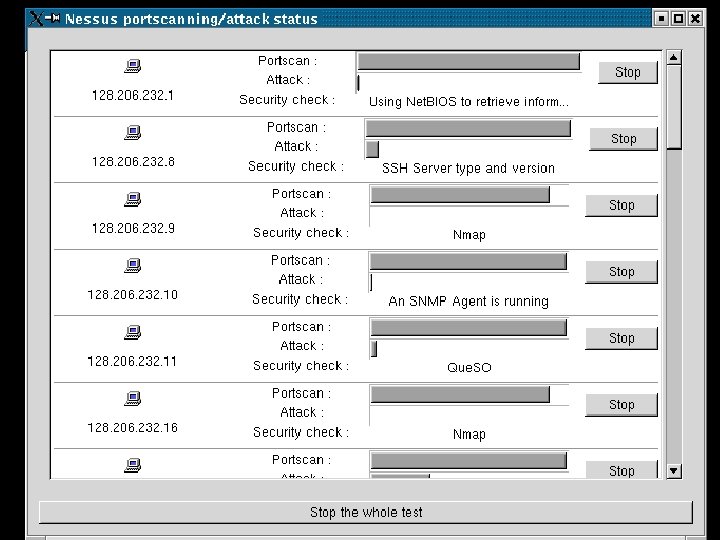Image resolution: width=720 pixels, height=540 pixels.
Task: Stop the SNMP check on 128.206.232.10
Action: (x=621, y=272)
